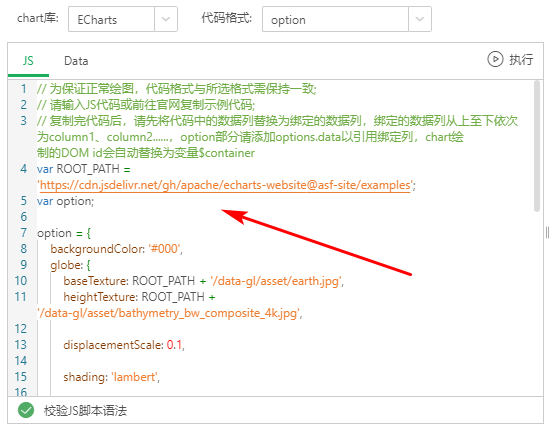Place cursor on the var option line

point(65,201)
